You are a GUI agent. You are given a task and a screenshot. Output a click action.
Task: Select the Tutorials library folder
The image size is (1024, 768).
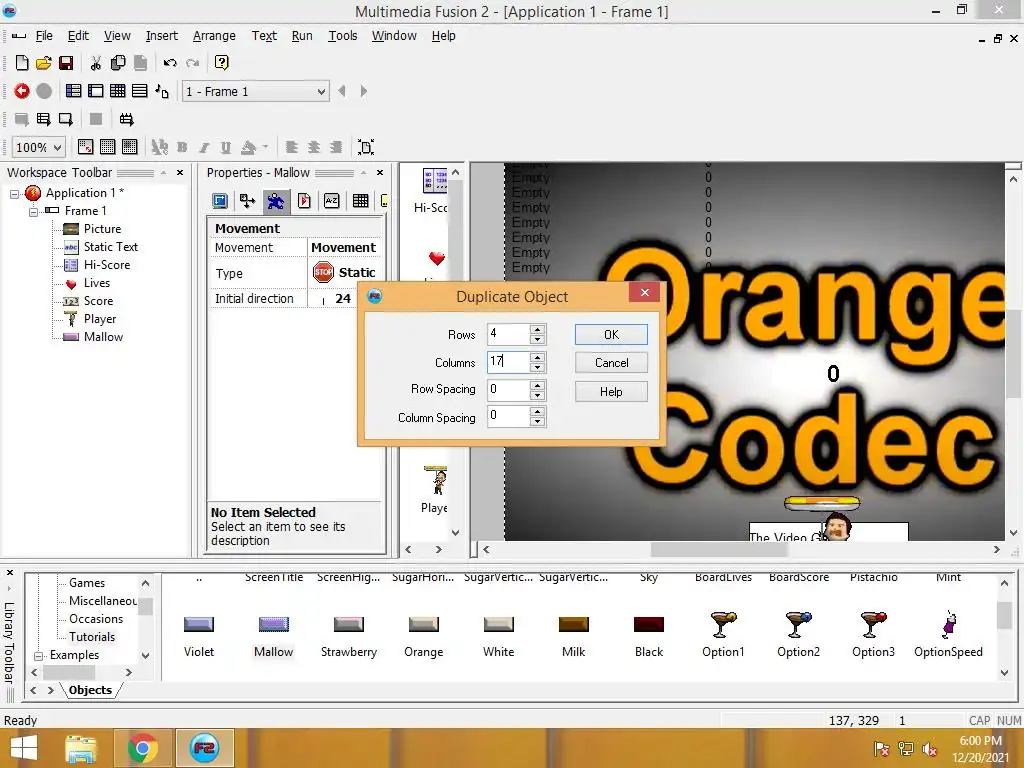pyautogui.click(x=92, y=637)
